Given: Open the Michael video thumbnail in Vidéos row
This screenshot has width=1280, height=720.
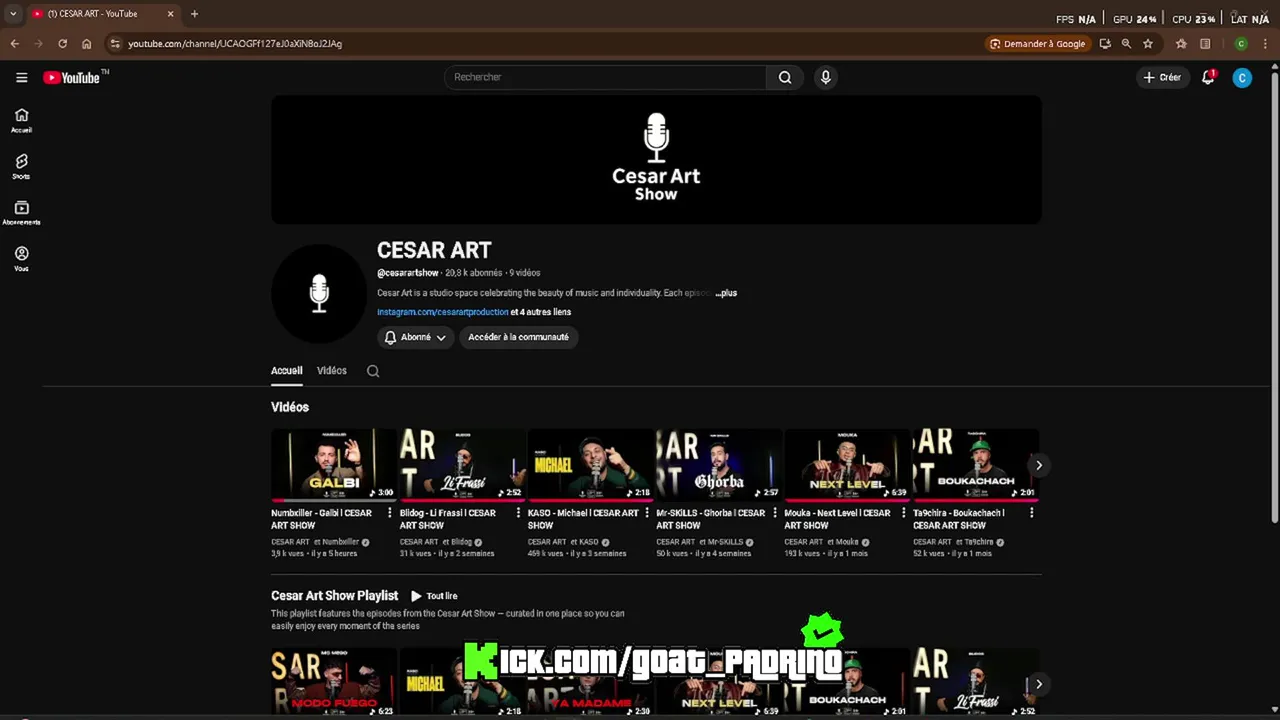Looking at the screenshot, I should click(x=591, y=465).
